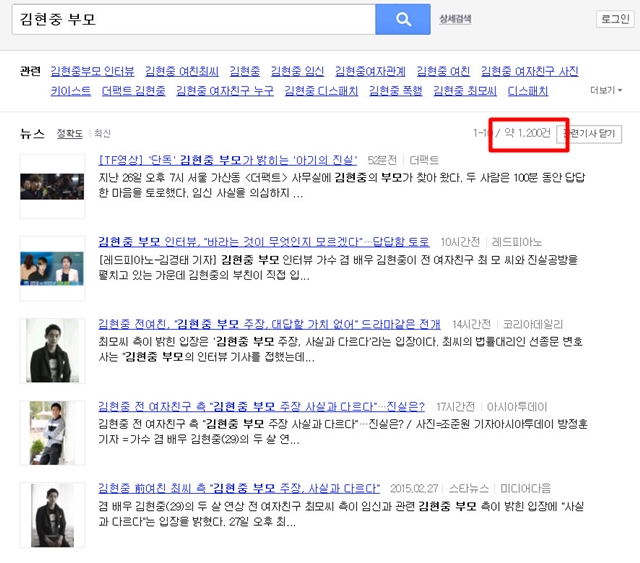Click the 관련 label before related searches
Viewport: 640px width, 563px height.
coord(30,71)
